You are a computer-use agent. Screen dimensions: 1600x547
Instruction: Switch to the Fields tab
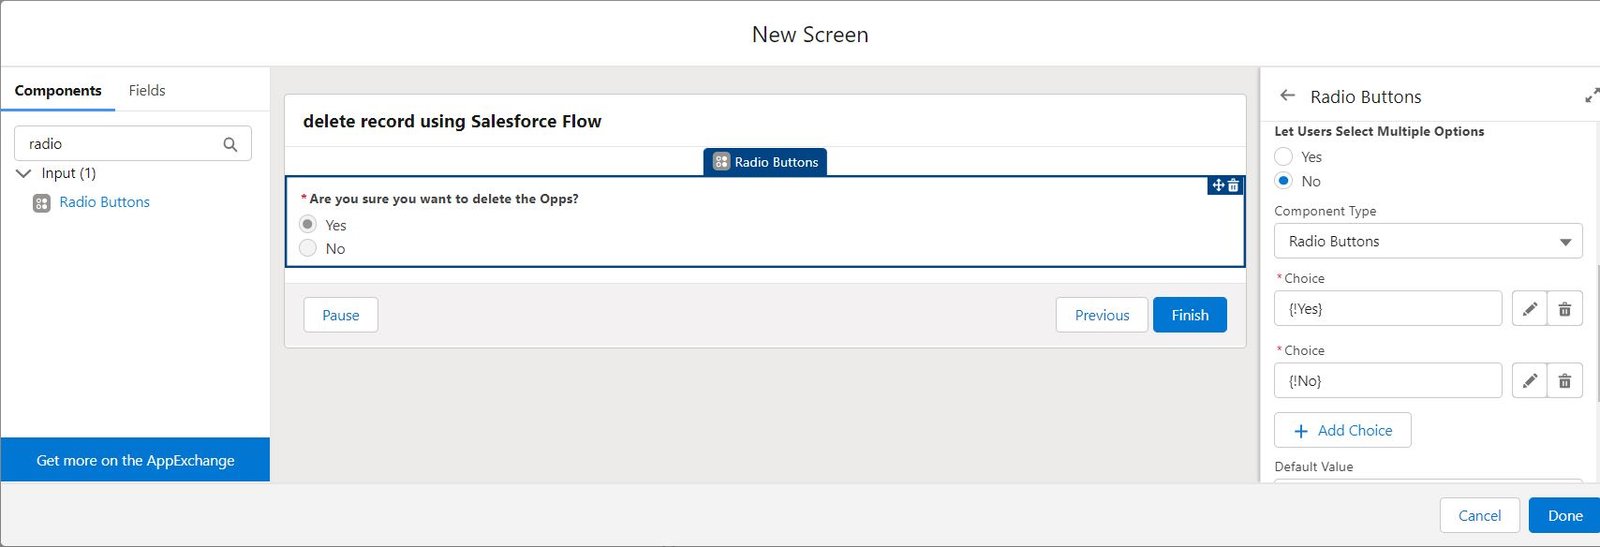[147, 90]
